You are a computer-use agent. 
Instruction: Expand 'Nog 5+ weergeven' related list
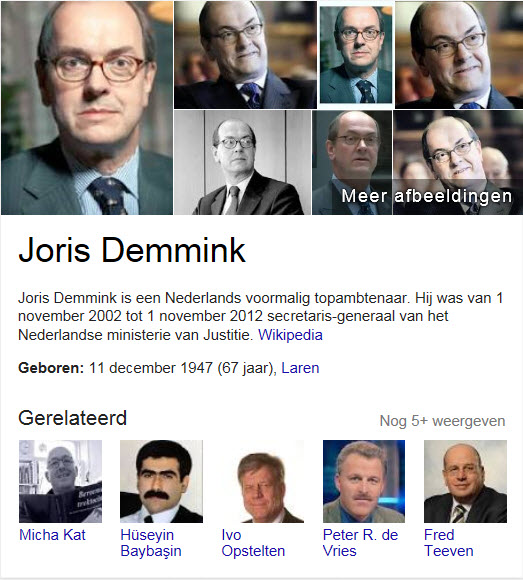coord(442,421)
